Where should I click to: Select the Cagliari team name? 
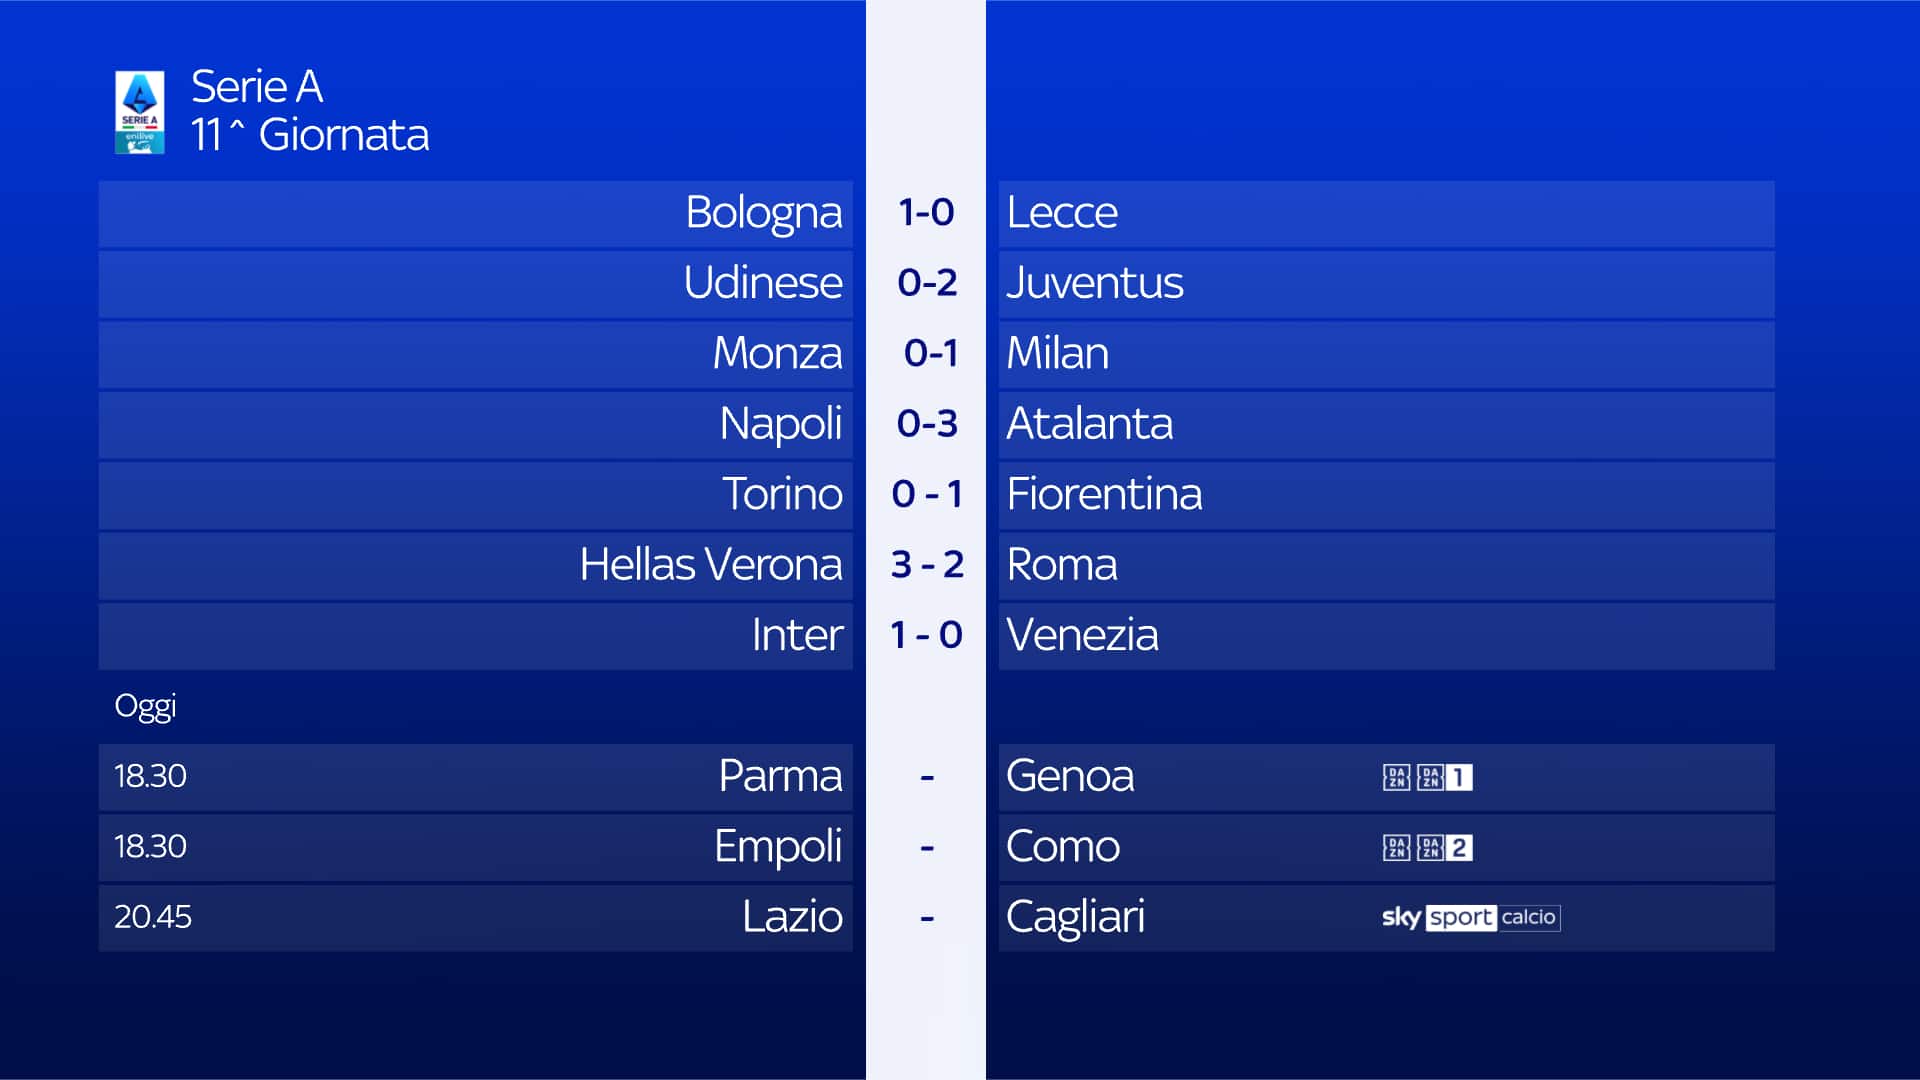pyautogui.click(x=1075, y=917)
